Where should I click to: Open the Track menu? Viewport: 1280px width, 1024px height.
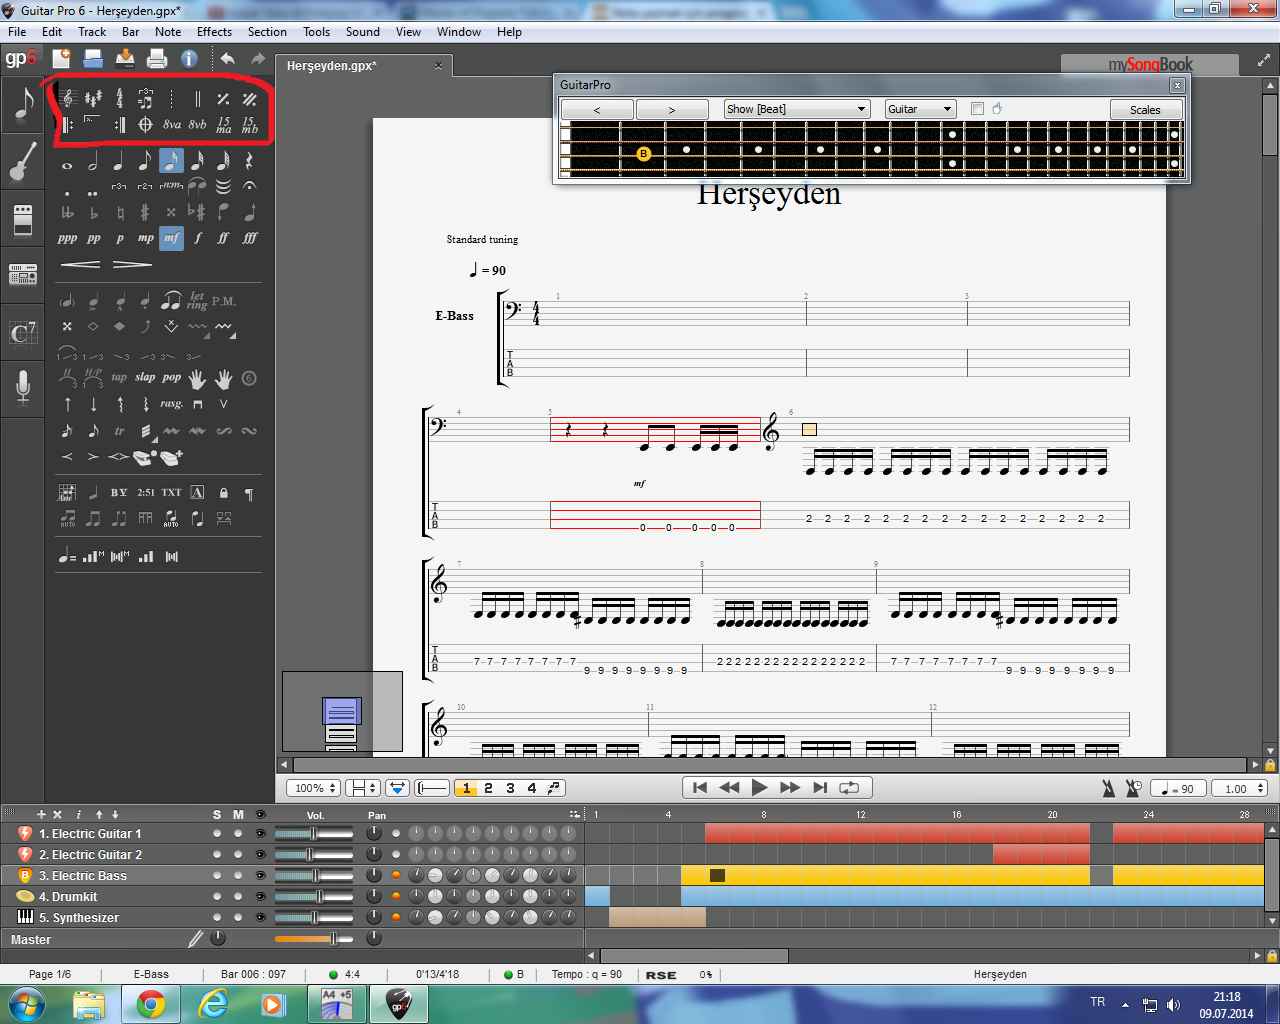pos(92,32)
